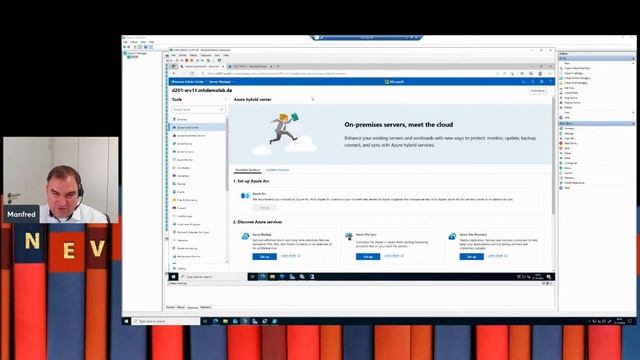Viewport: 640px width, 360px height.
Task: Open Azure Backup in Tools sidebar
Action: [x=184, y=144]
